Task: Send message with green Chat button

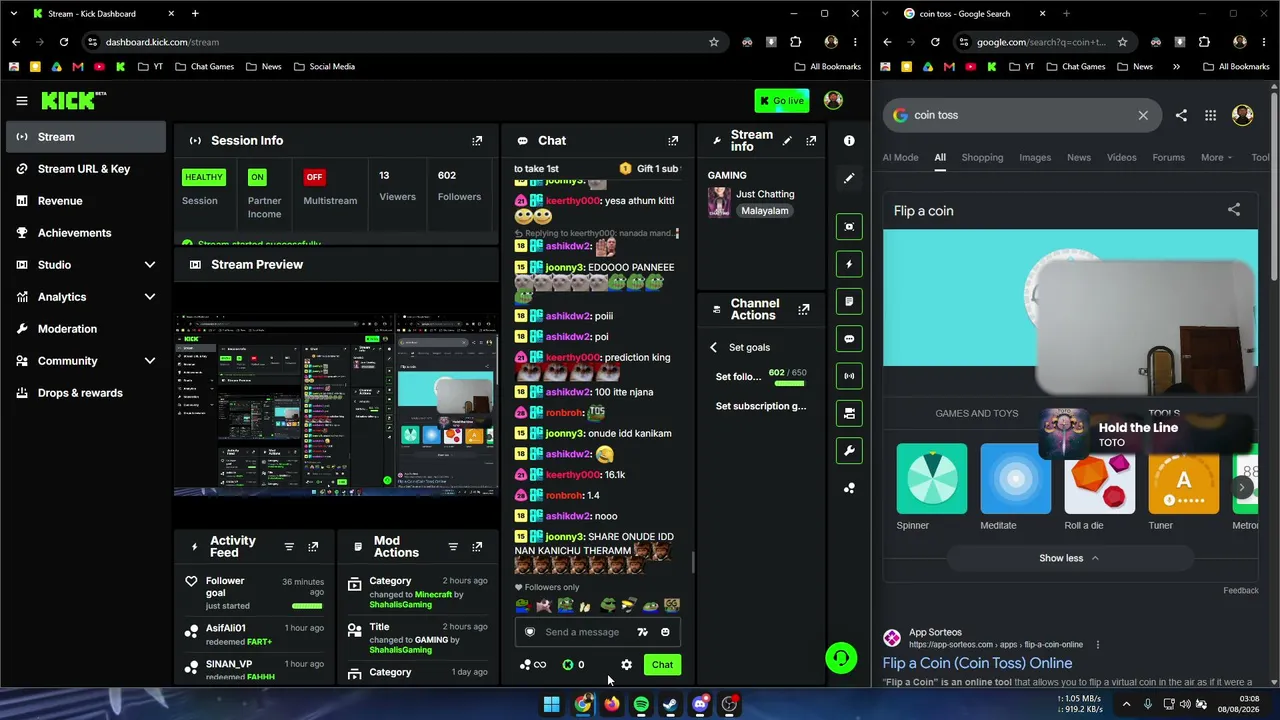Action: click(662, 665)
